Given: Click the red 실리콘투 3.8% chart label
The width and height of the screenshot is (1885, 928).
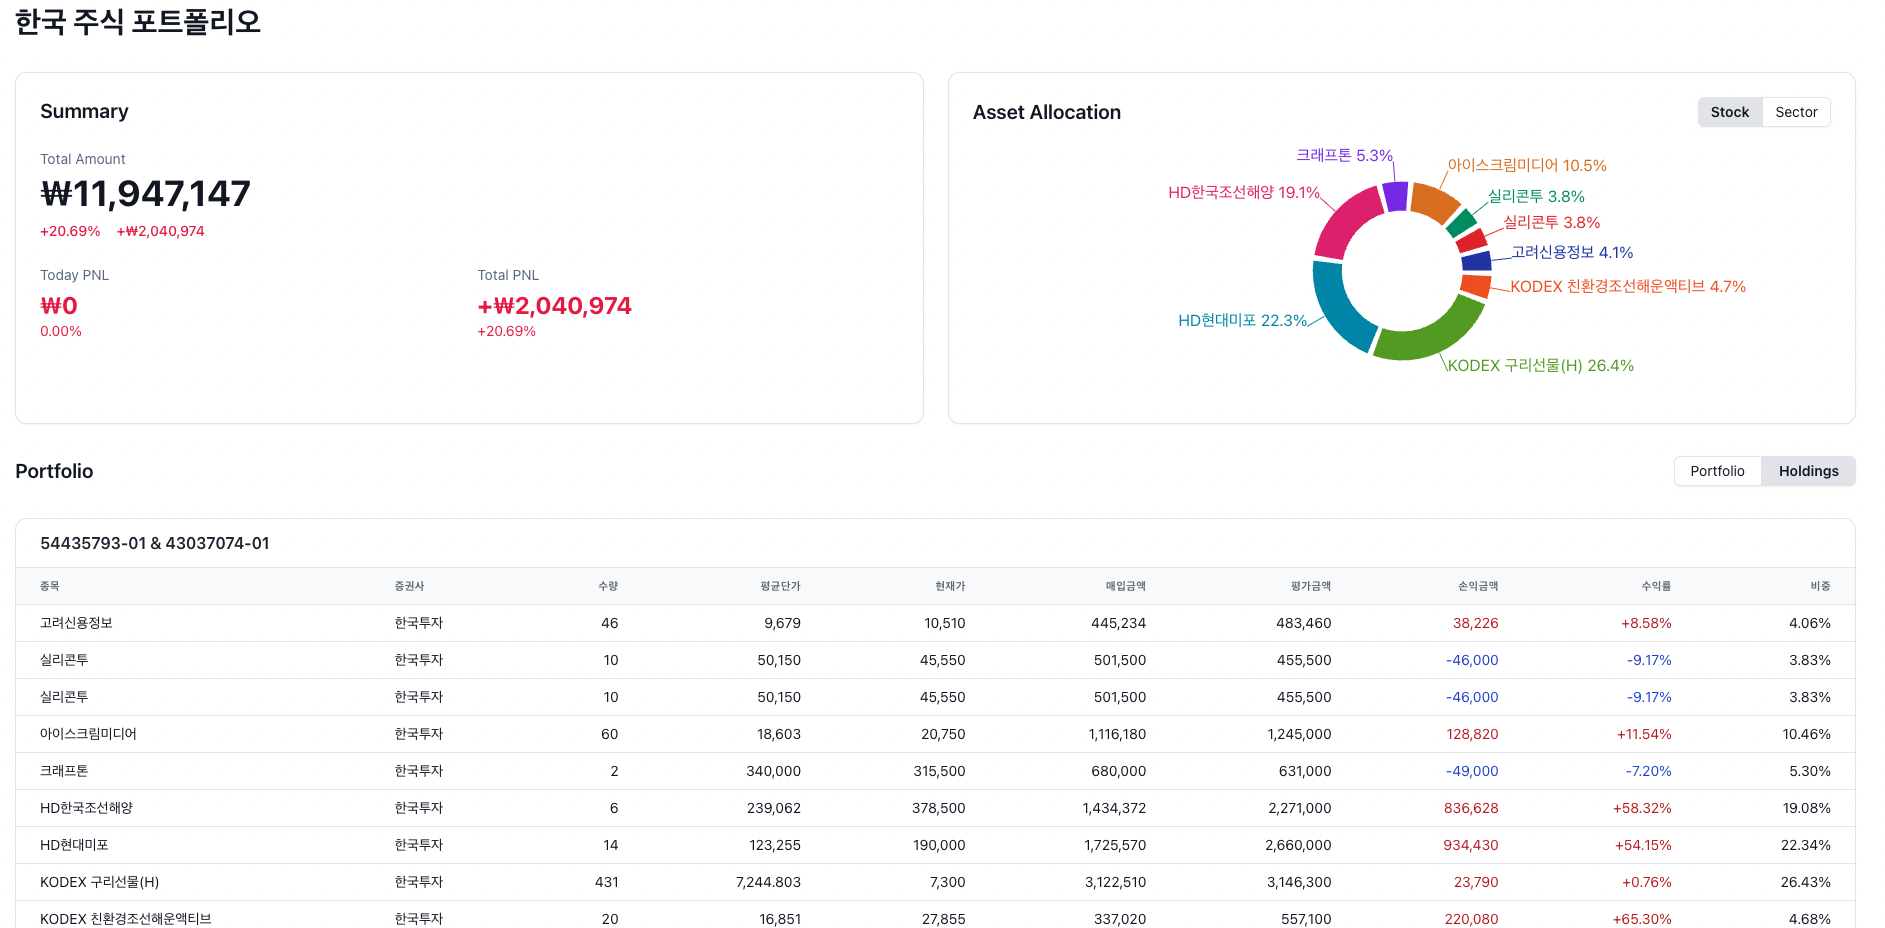Looking at the screenshot, I should 1552,222.
